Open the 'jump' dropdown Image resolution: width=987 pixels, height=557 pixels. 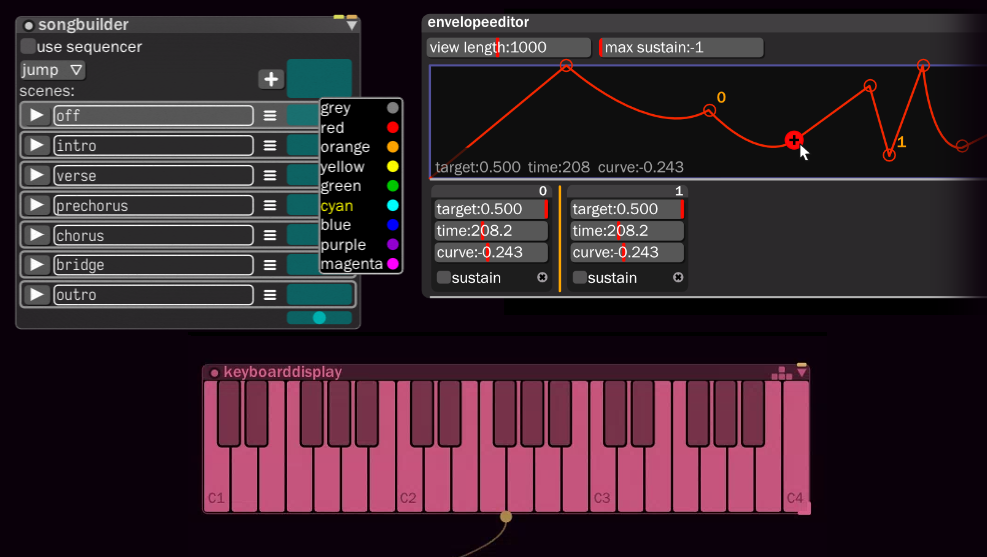tap(52, 70)
